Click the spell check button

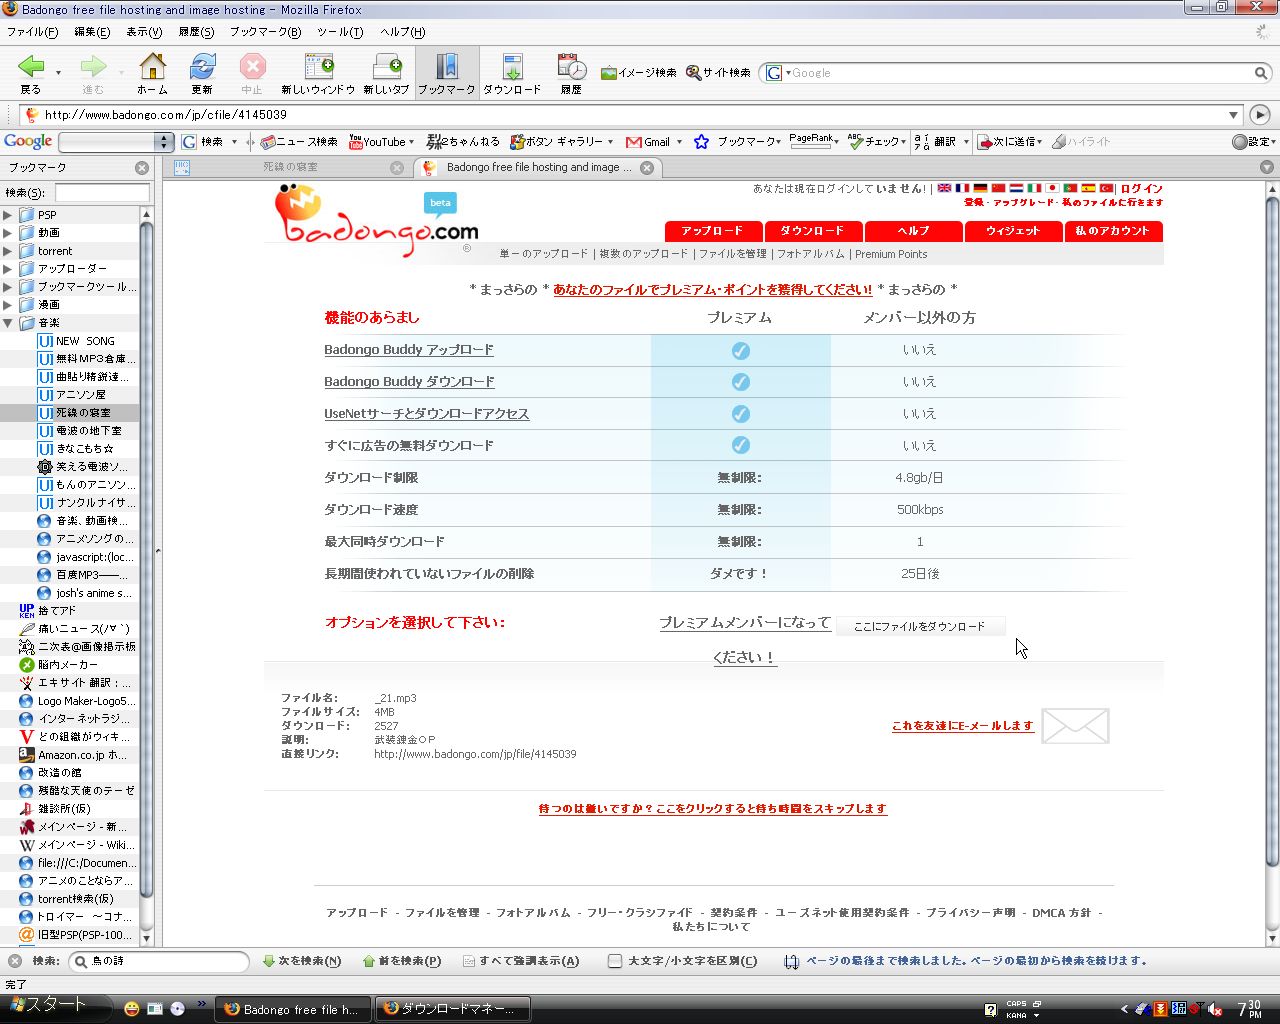coord(876,142)
